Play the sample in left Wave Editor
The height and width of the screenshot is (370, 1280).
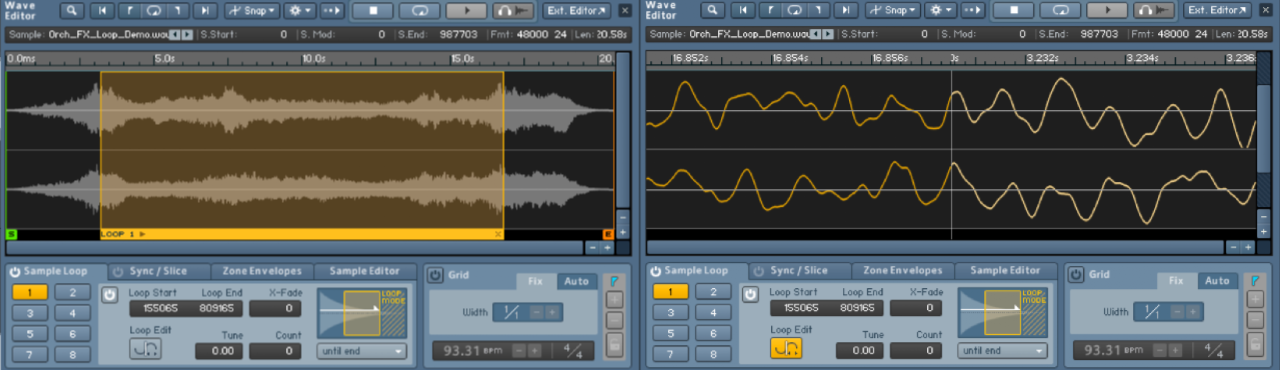(465, 10)
